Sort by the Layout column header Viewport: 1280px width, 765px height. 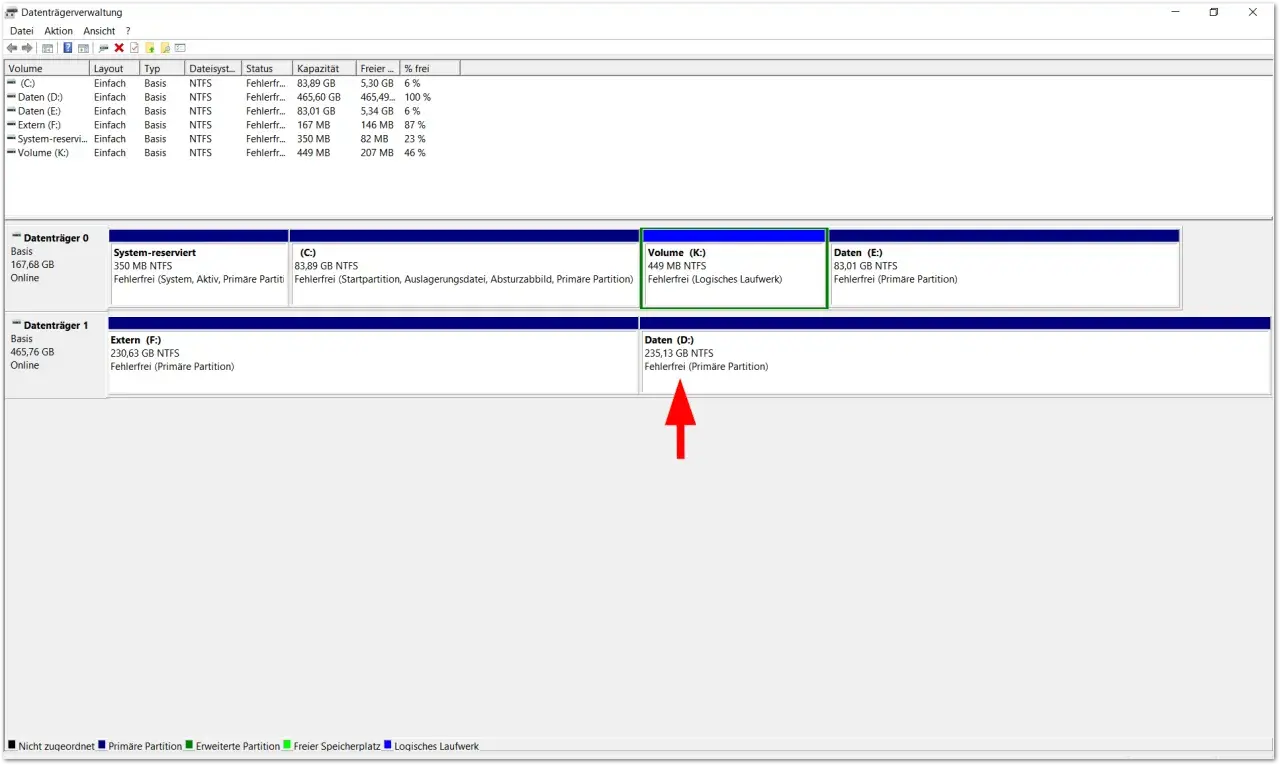[x=115, y=68]
